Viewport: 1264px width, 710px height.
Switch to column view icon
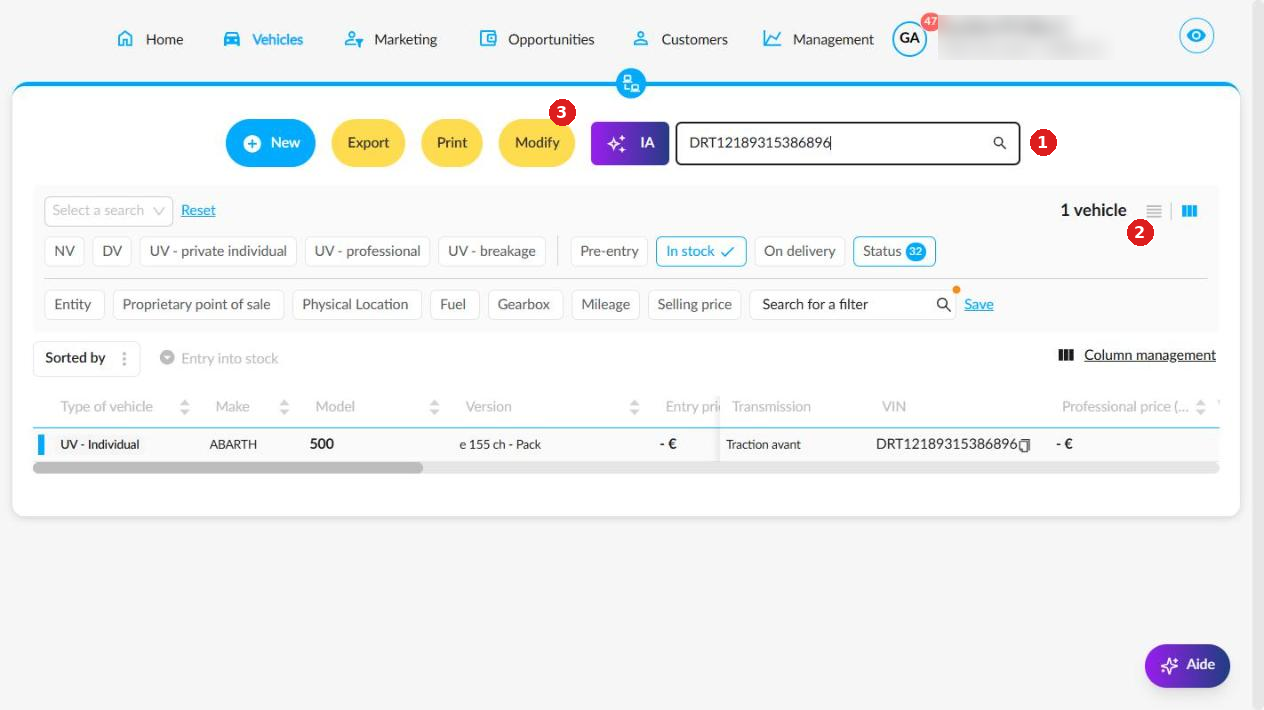[1190, 211]
